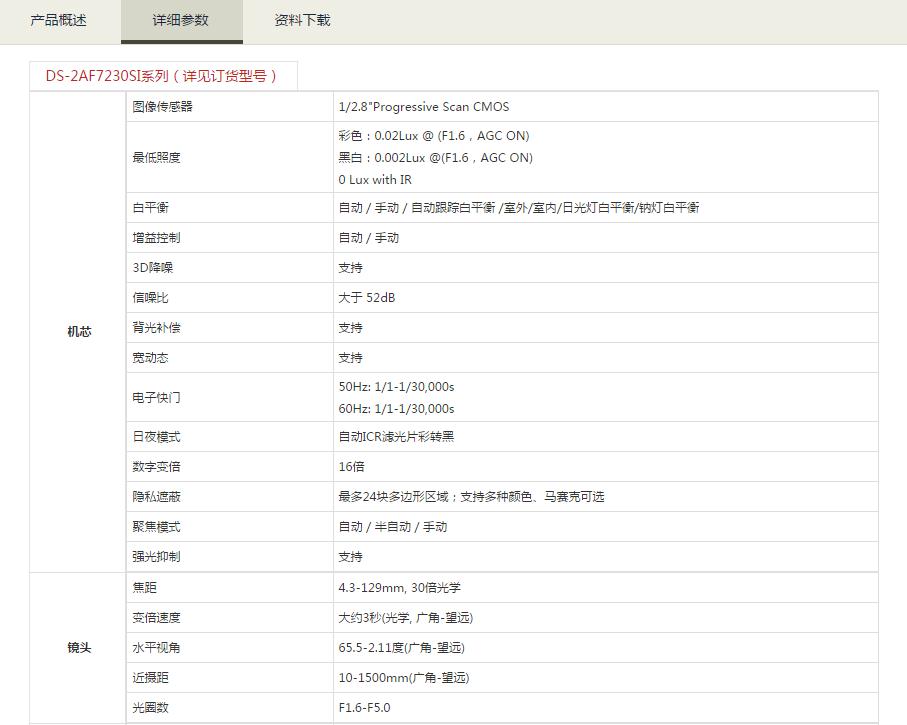The height and width of the screenshot is (725, 907).
Task: Click the 镜头 category cell
Action: [x=79, y=648]
